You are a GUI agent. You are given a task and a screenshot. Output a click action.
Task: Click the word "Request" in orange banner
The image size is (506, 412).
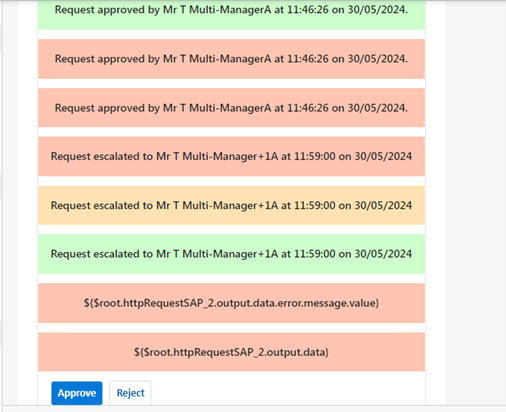pos(70,205)
